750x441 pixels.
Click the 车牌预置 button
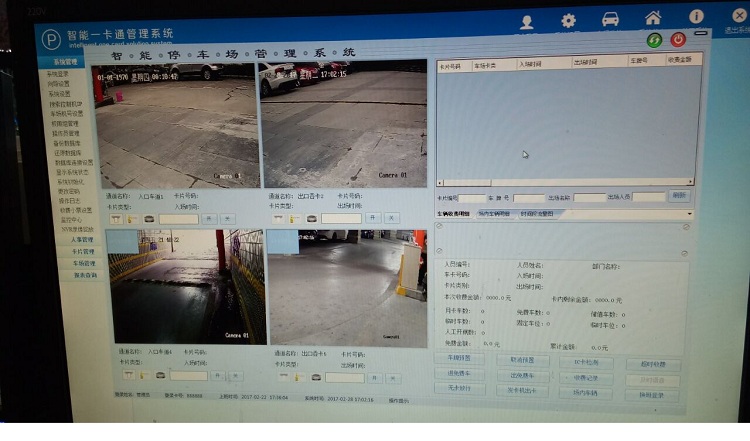pyautogui.click(x=459, y=358)
